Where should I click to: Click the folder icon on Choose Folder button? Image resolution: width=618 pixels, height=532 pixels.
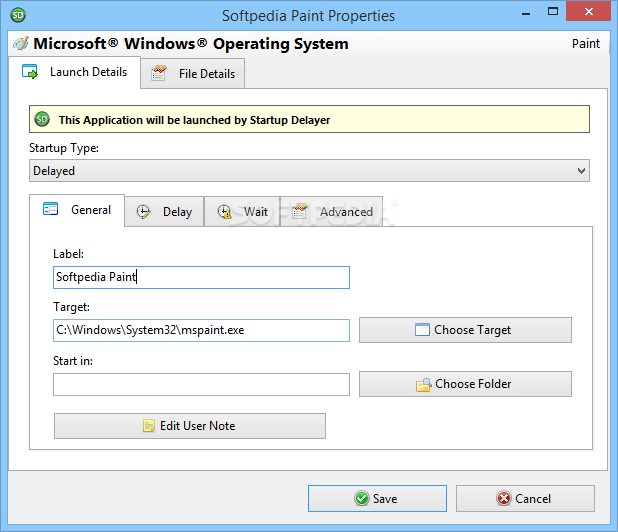click(424, 385)
